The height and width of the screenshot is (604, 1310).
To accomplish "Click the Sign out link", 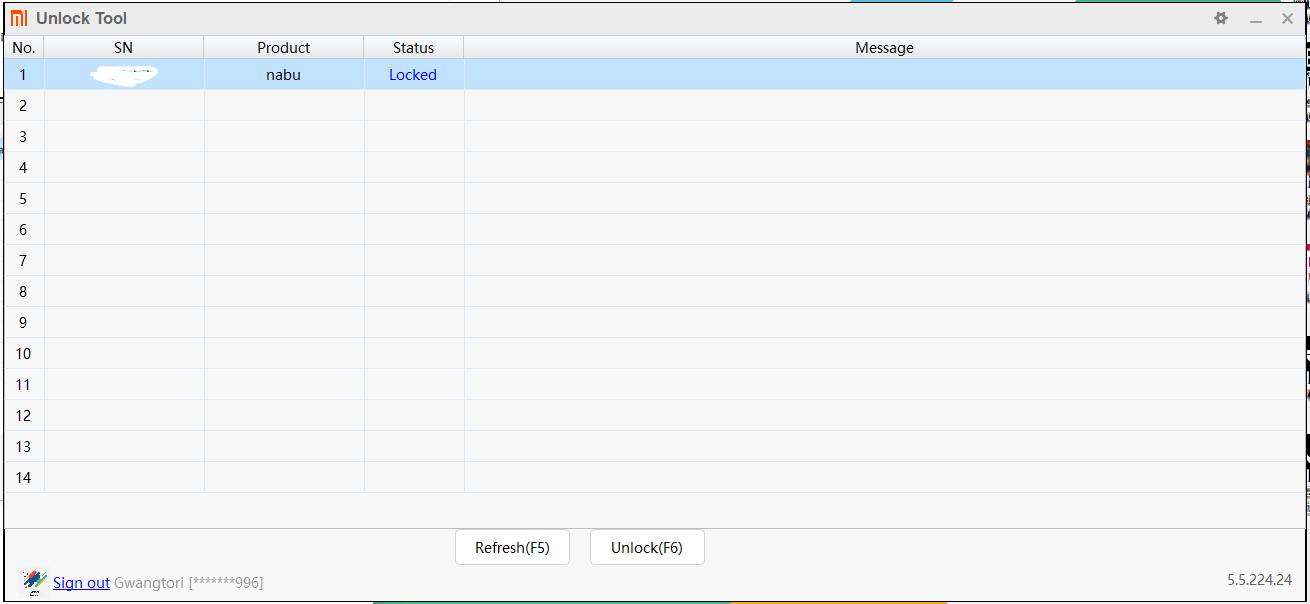I will [81, 582].
